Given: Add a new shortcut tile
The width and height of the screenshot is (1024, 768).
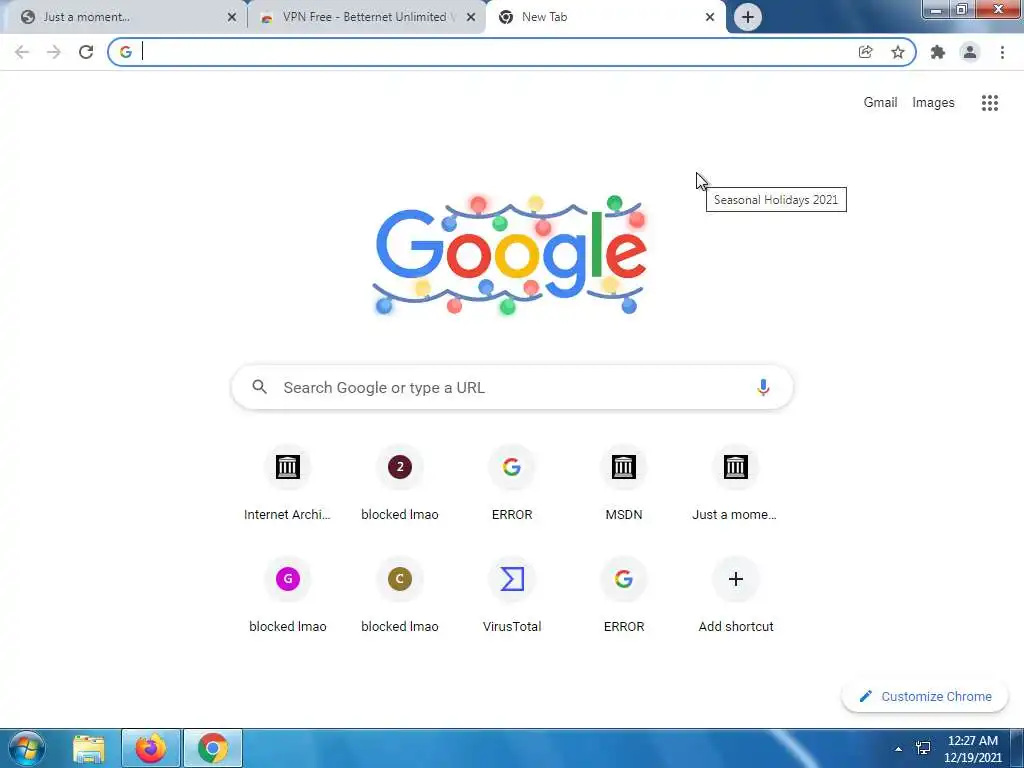Looking at the screenshot, I should (x=735, y=596).
